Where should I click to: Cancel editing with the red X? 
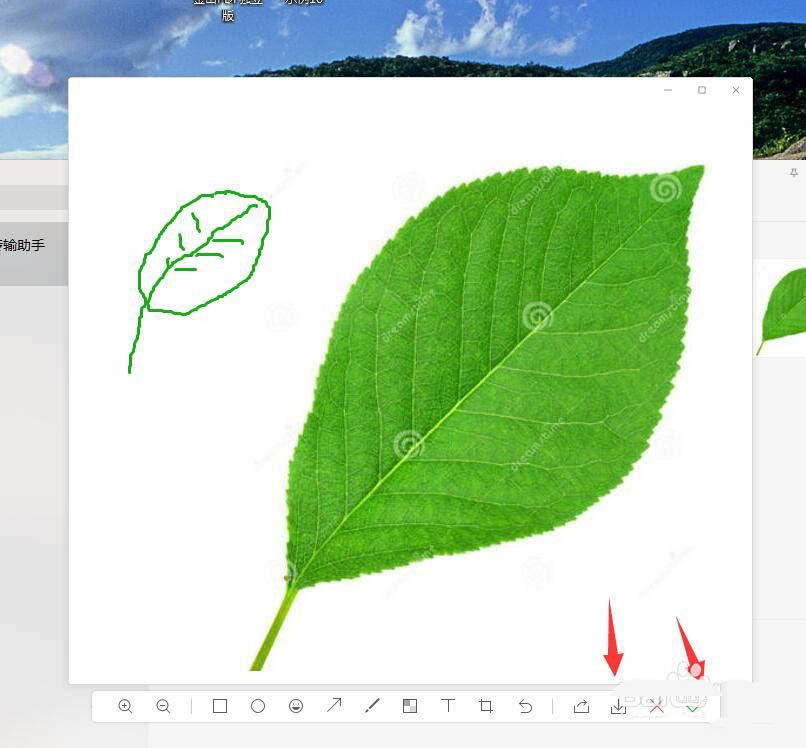[x=656, y=706]
